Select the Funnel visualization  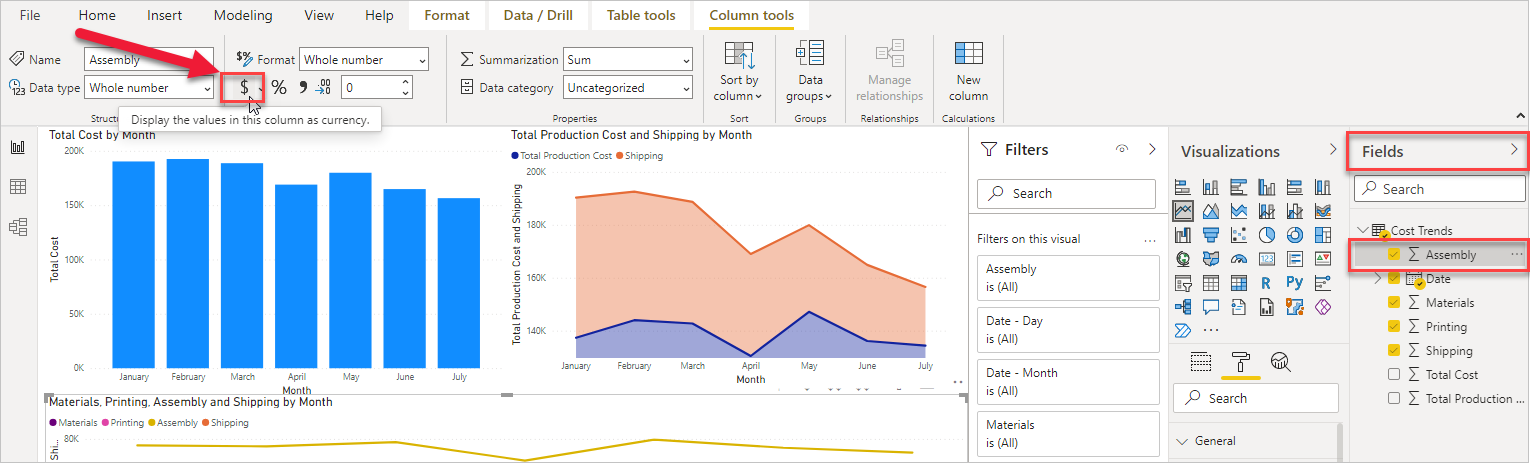(x=1211, y=235)
